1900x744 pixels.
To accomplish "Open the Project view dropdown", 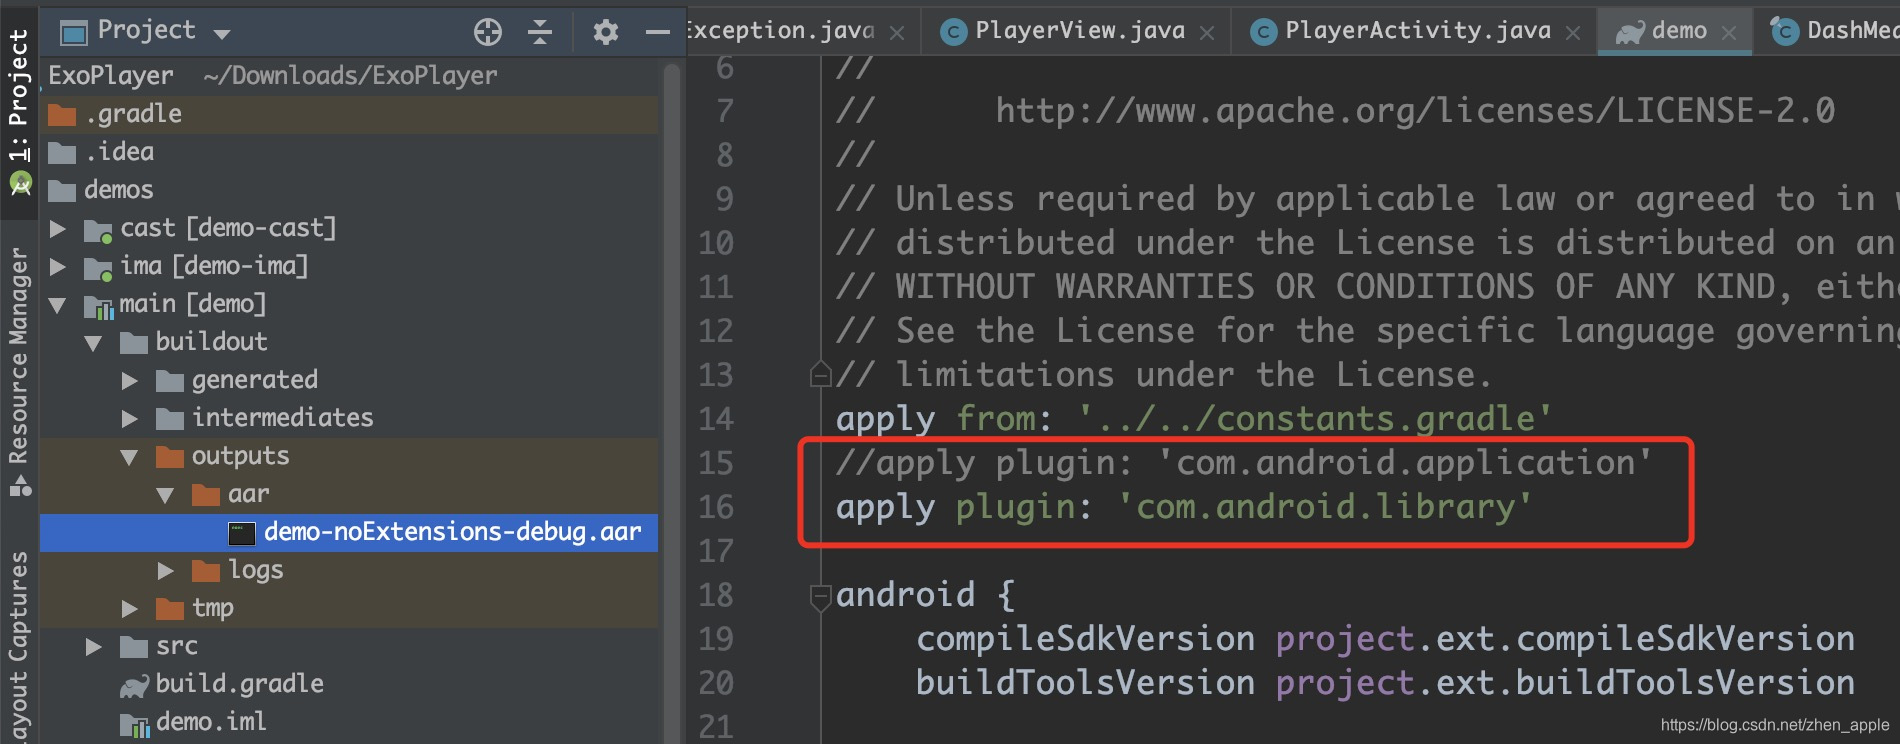I will (x=222, y=34).
